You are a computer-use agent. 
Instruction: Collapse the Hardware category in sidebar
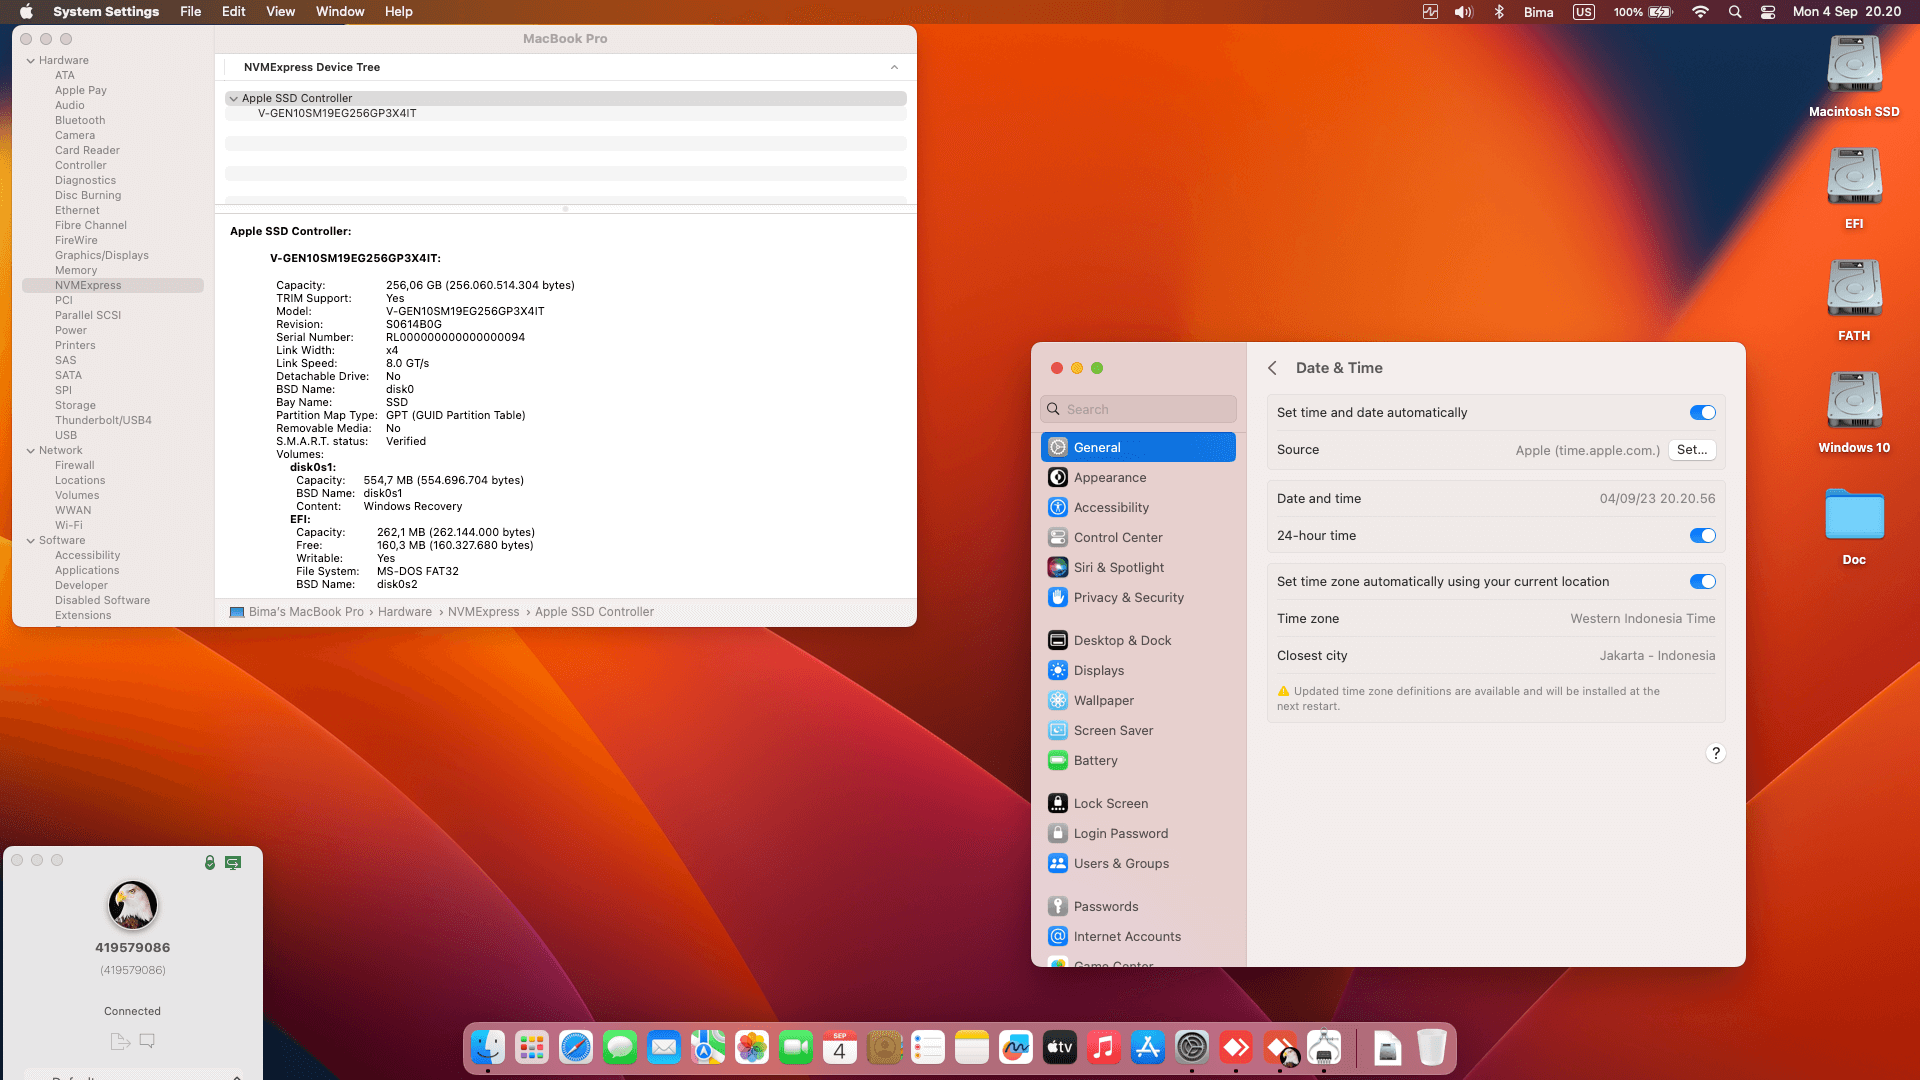tap(32, 60)
